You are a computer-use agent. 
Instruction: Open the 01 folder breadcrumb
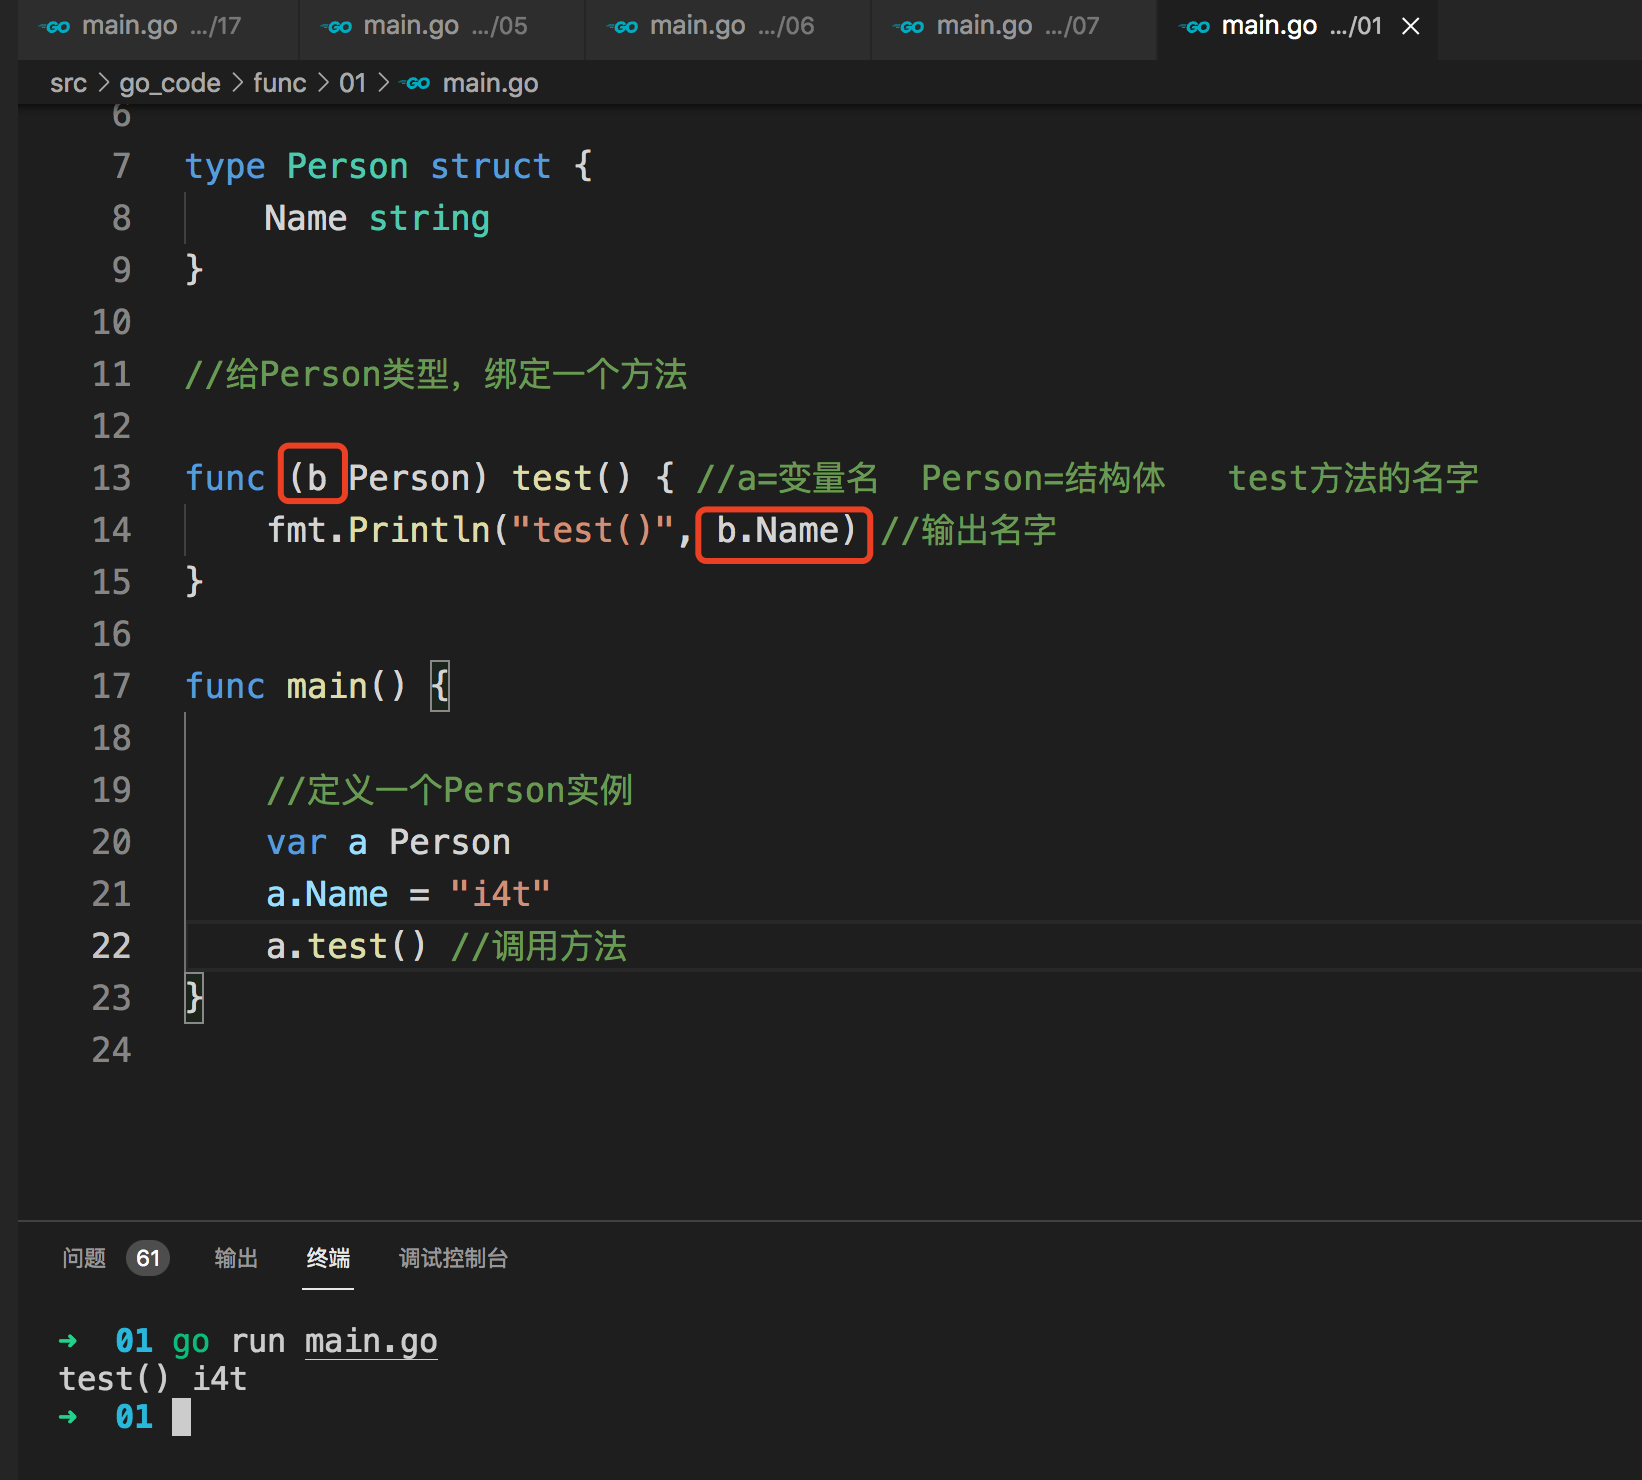click(352, 83)
